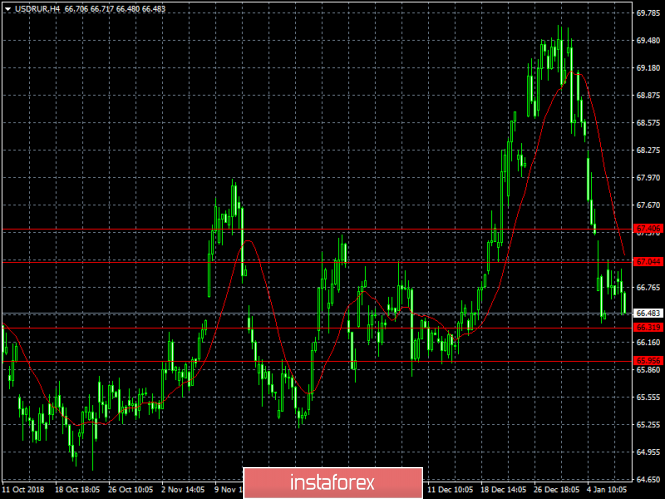Click the triangle arrow beside USDRUR,H4
Viewport: 665px width, 499px height.
click(x=6, y=10)
